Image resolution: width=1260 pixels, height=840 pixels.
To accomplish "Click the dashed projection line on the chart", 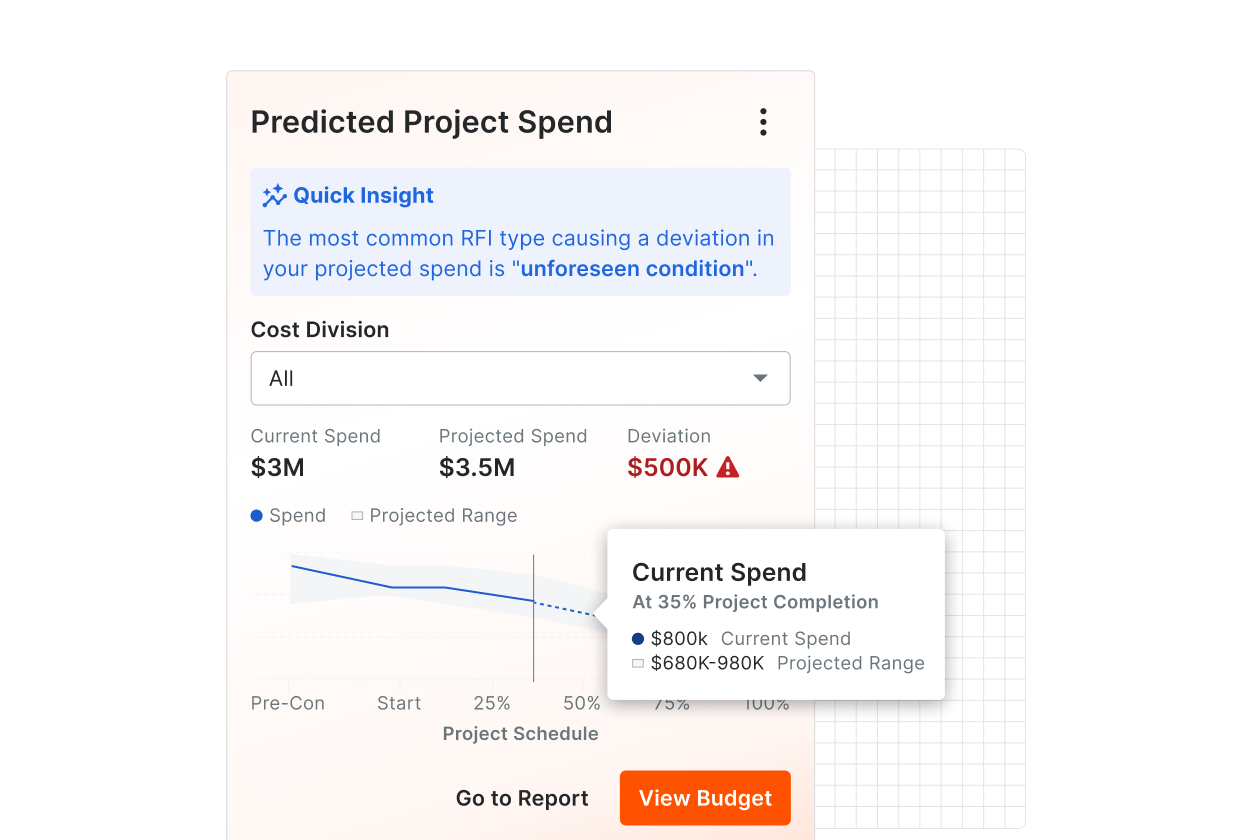I will tap(565, 610).
